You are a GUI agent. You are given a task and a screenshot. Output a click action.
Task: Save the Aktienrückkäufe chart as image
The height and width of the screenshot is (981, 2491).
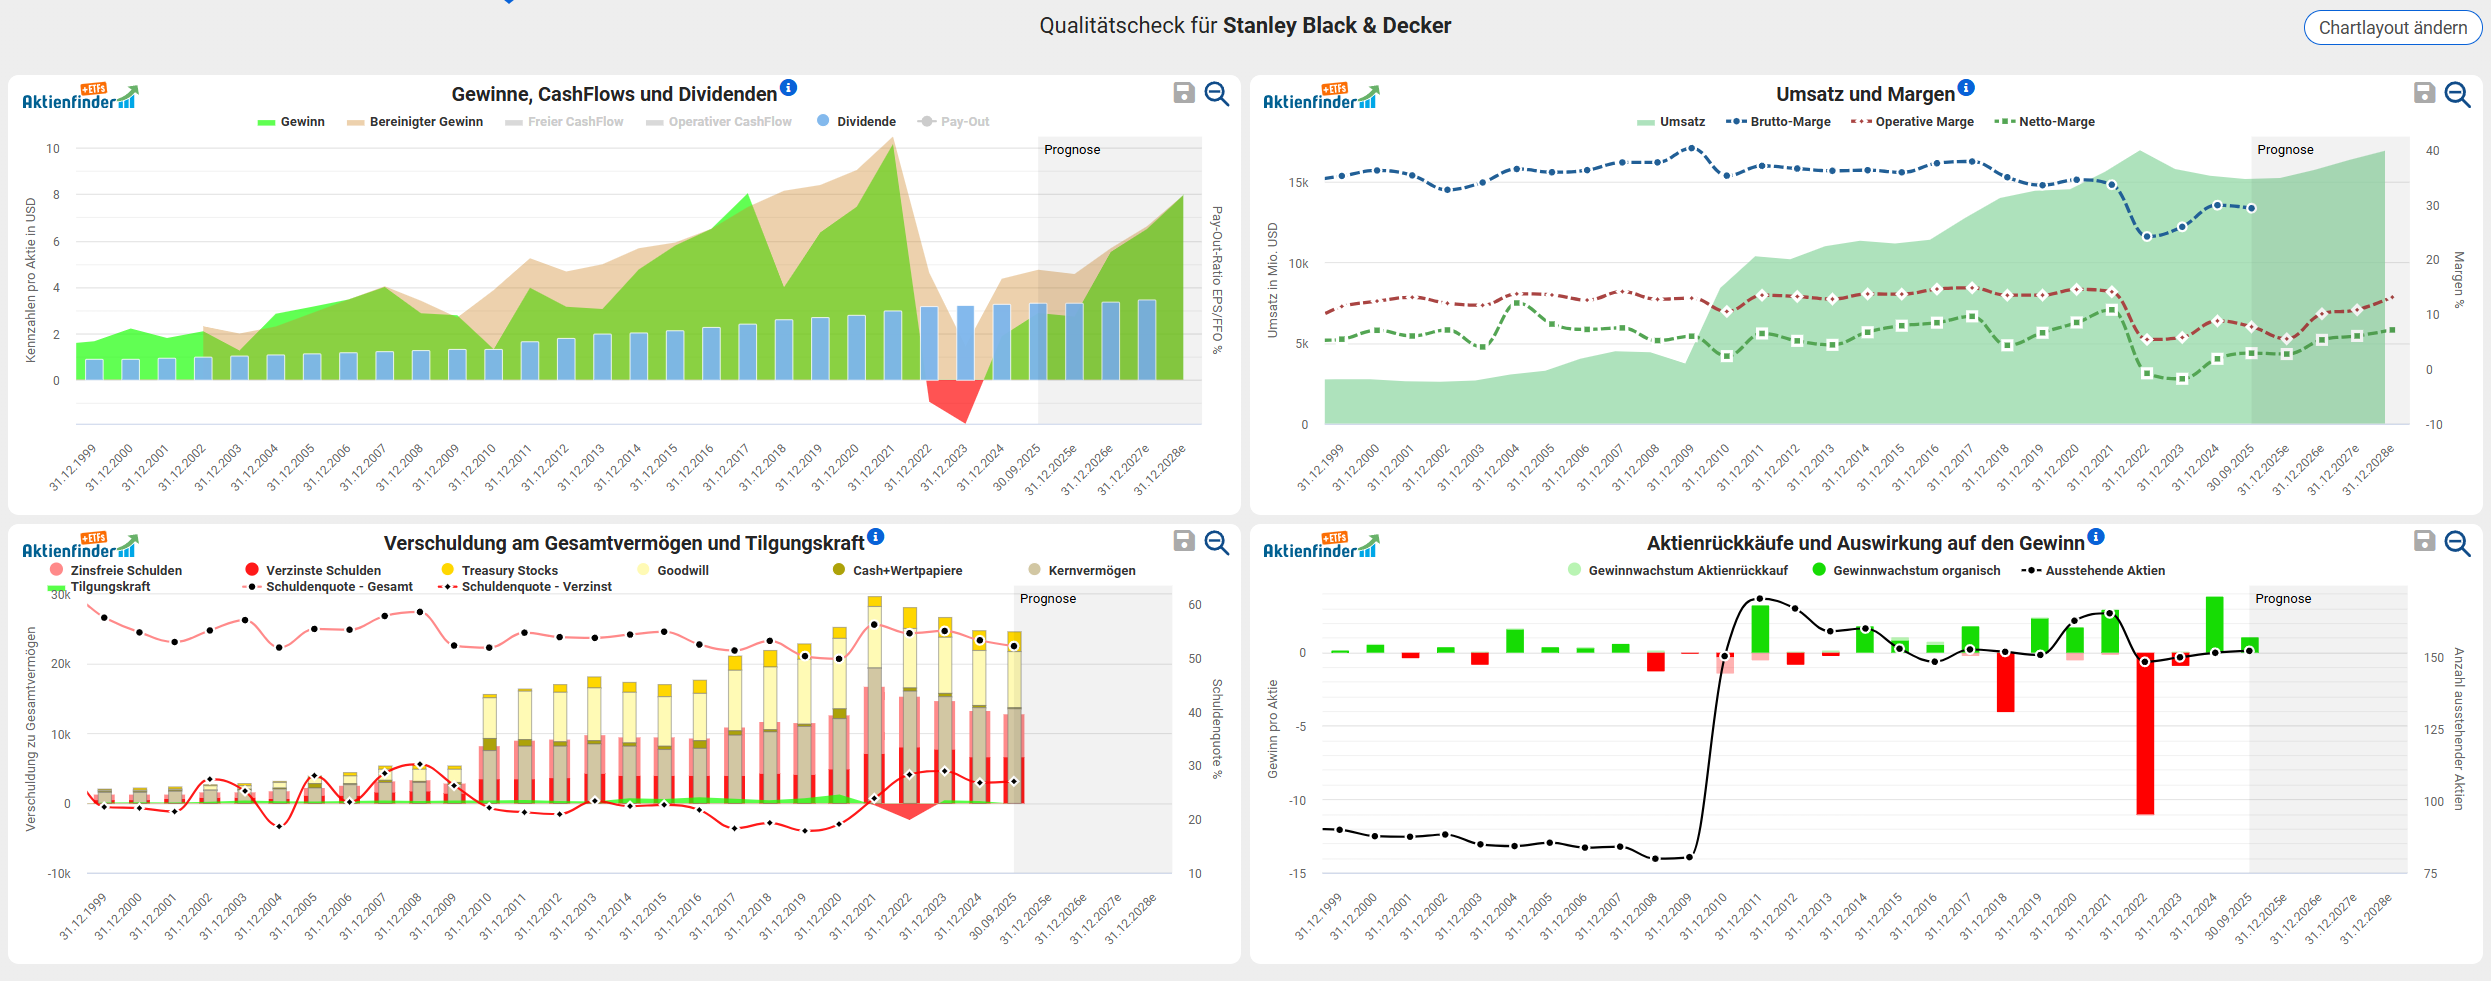2424,542
